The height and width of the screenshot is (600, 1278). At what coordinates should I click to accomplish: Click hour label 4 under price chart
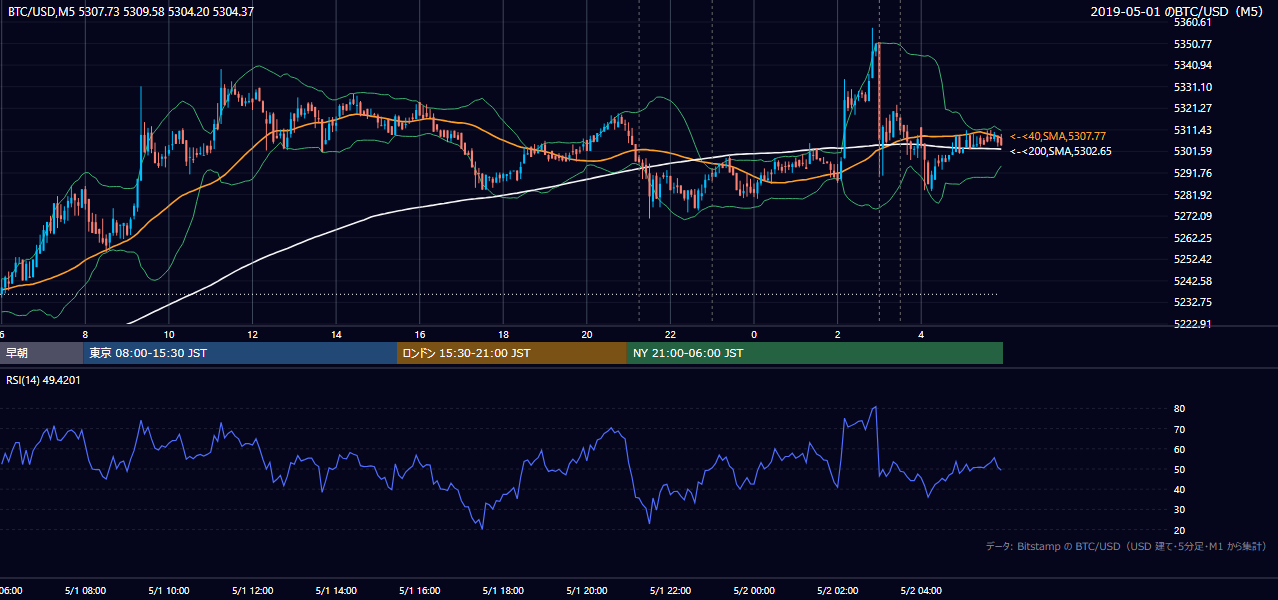922,334
